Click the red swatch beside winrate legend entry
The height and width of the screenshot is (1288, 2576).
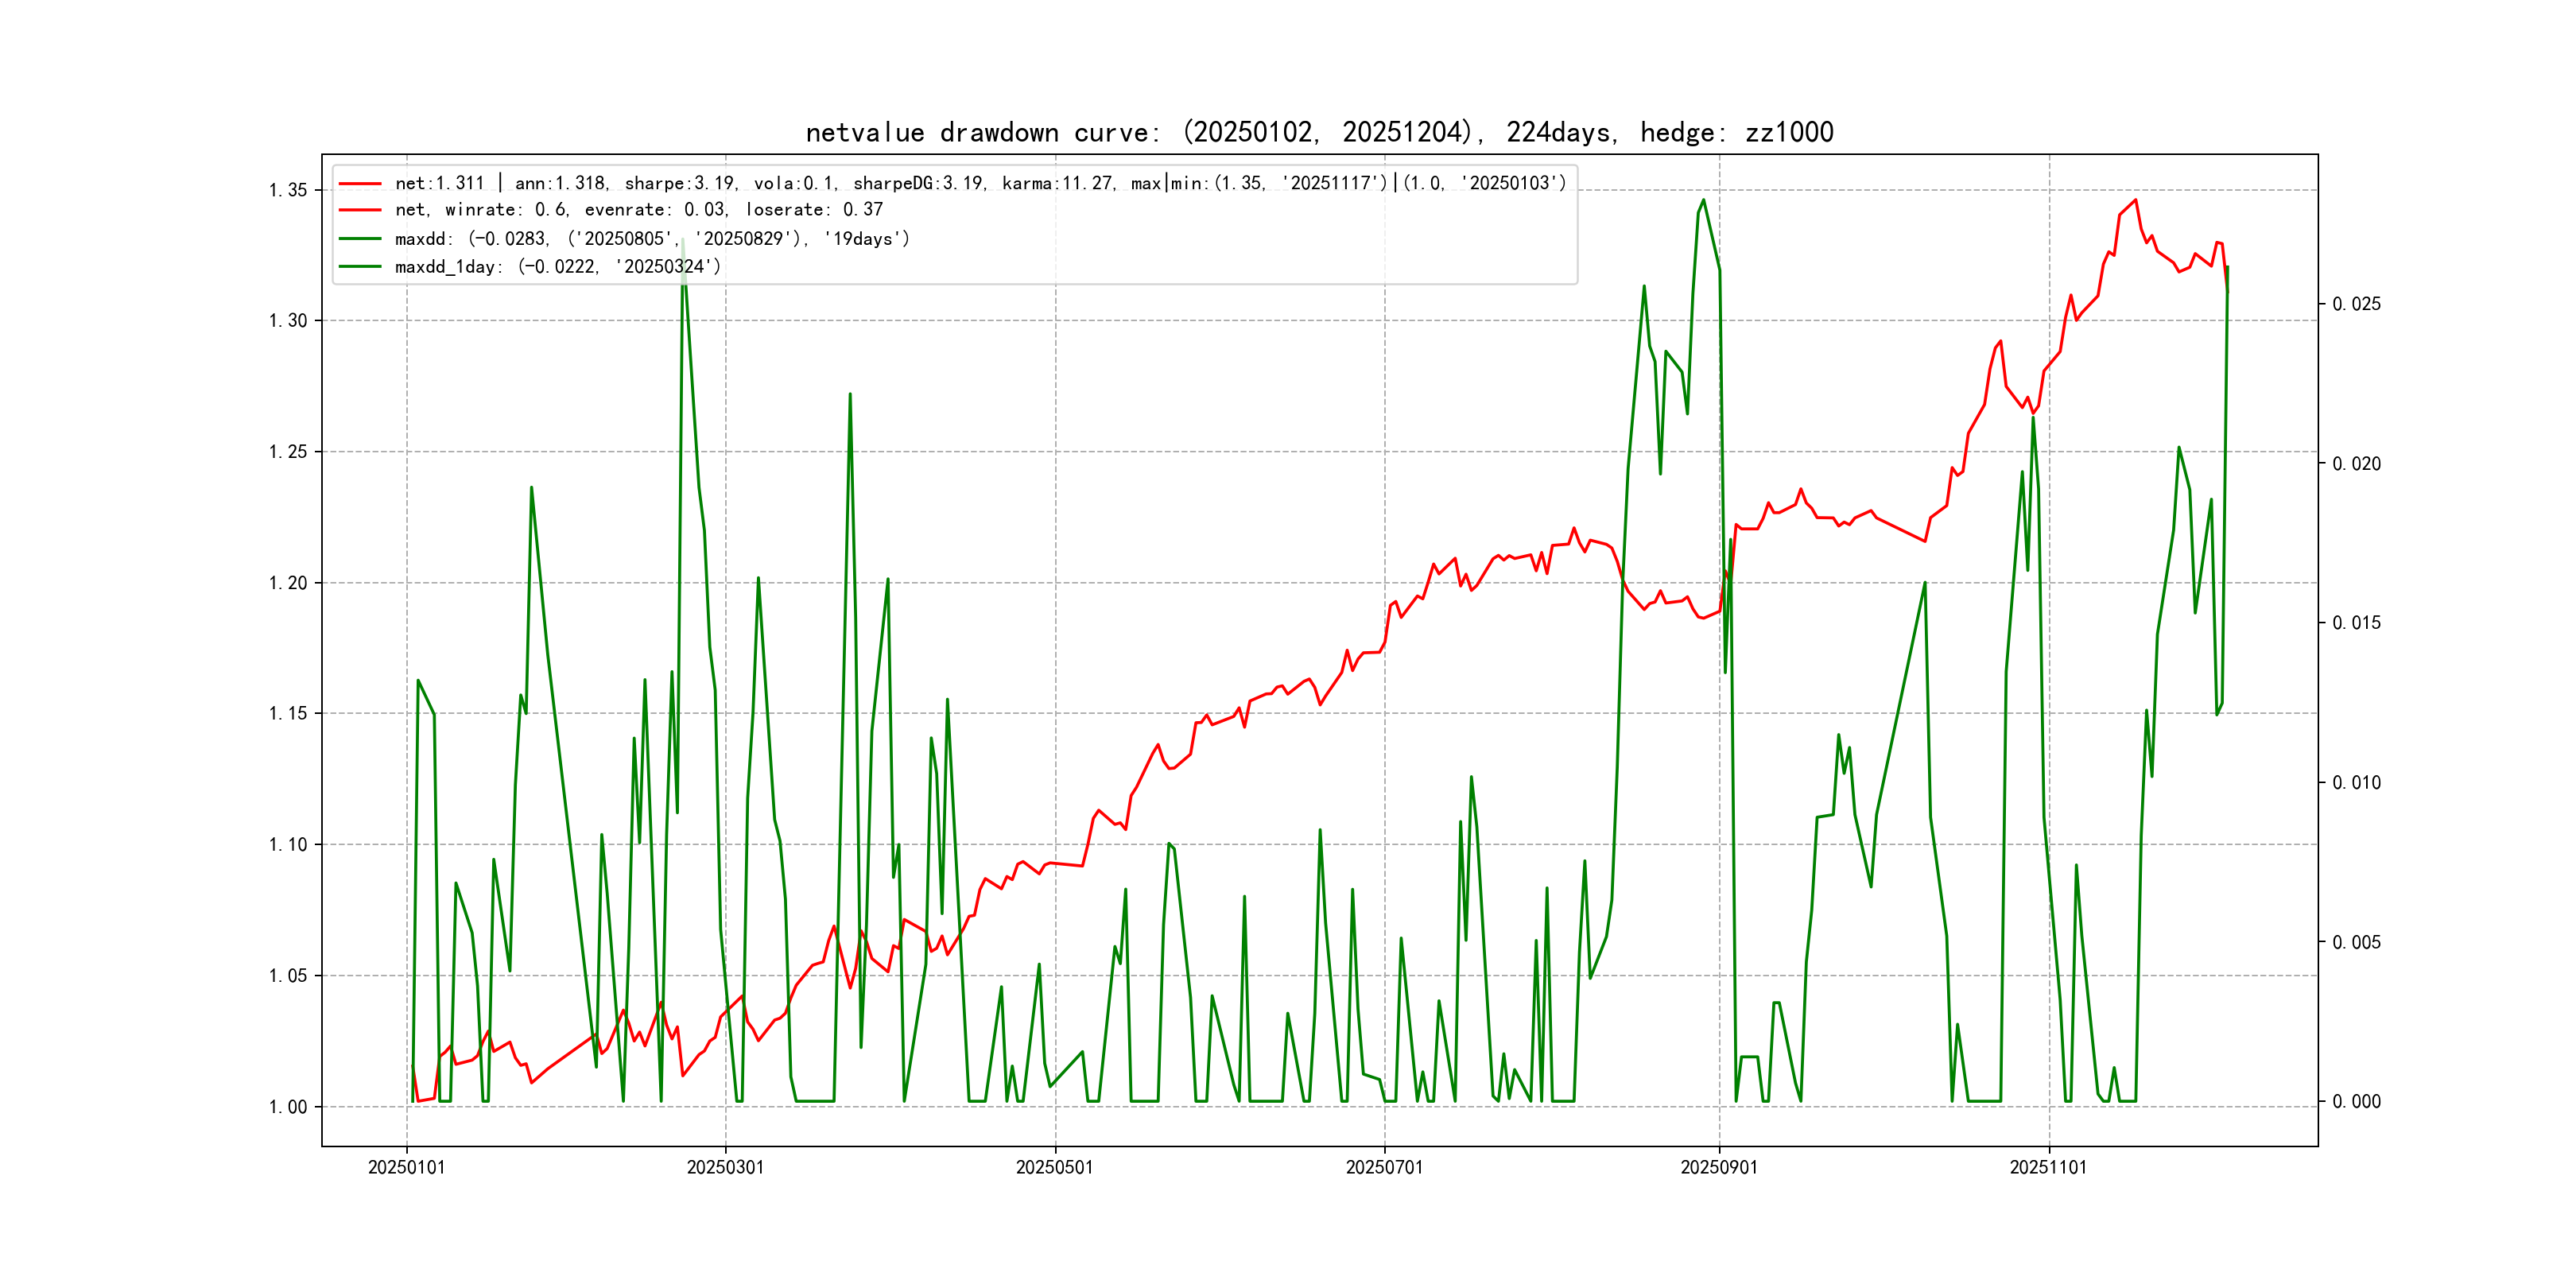click(x=360, y=210)
